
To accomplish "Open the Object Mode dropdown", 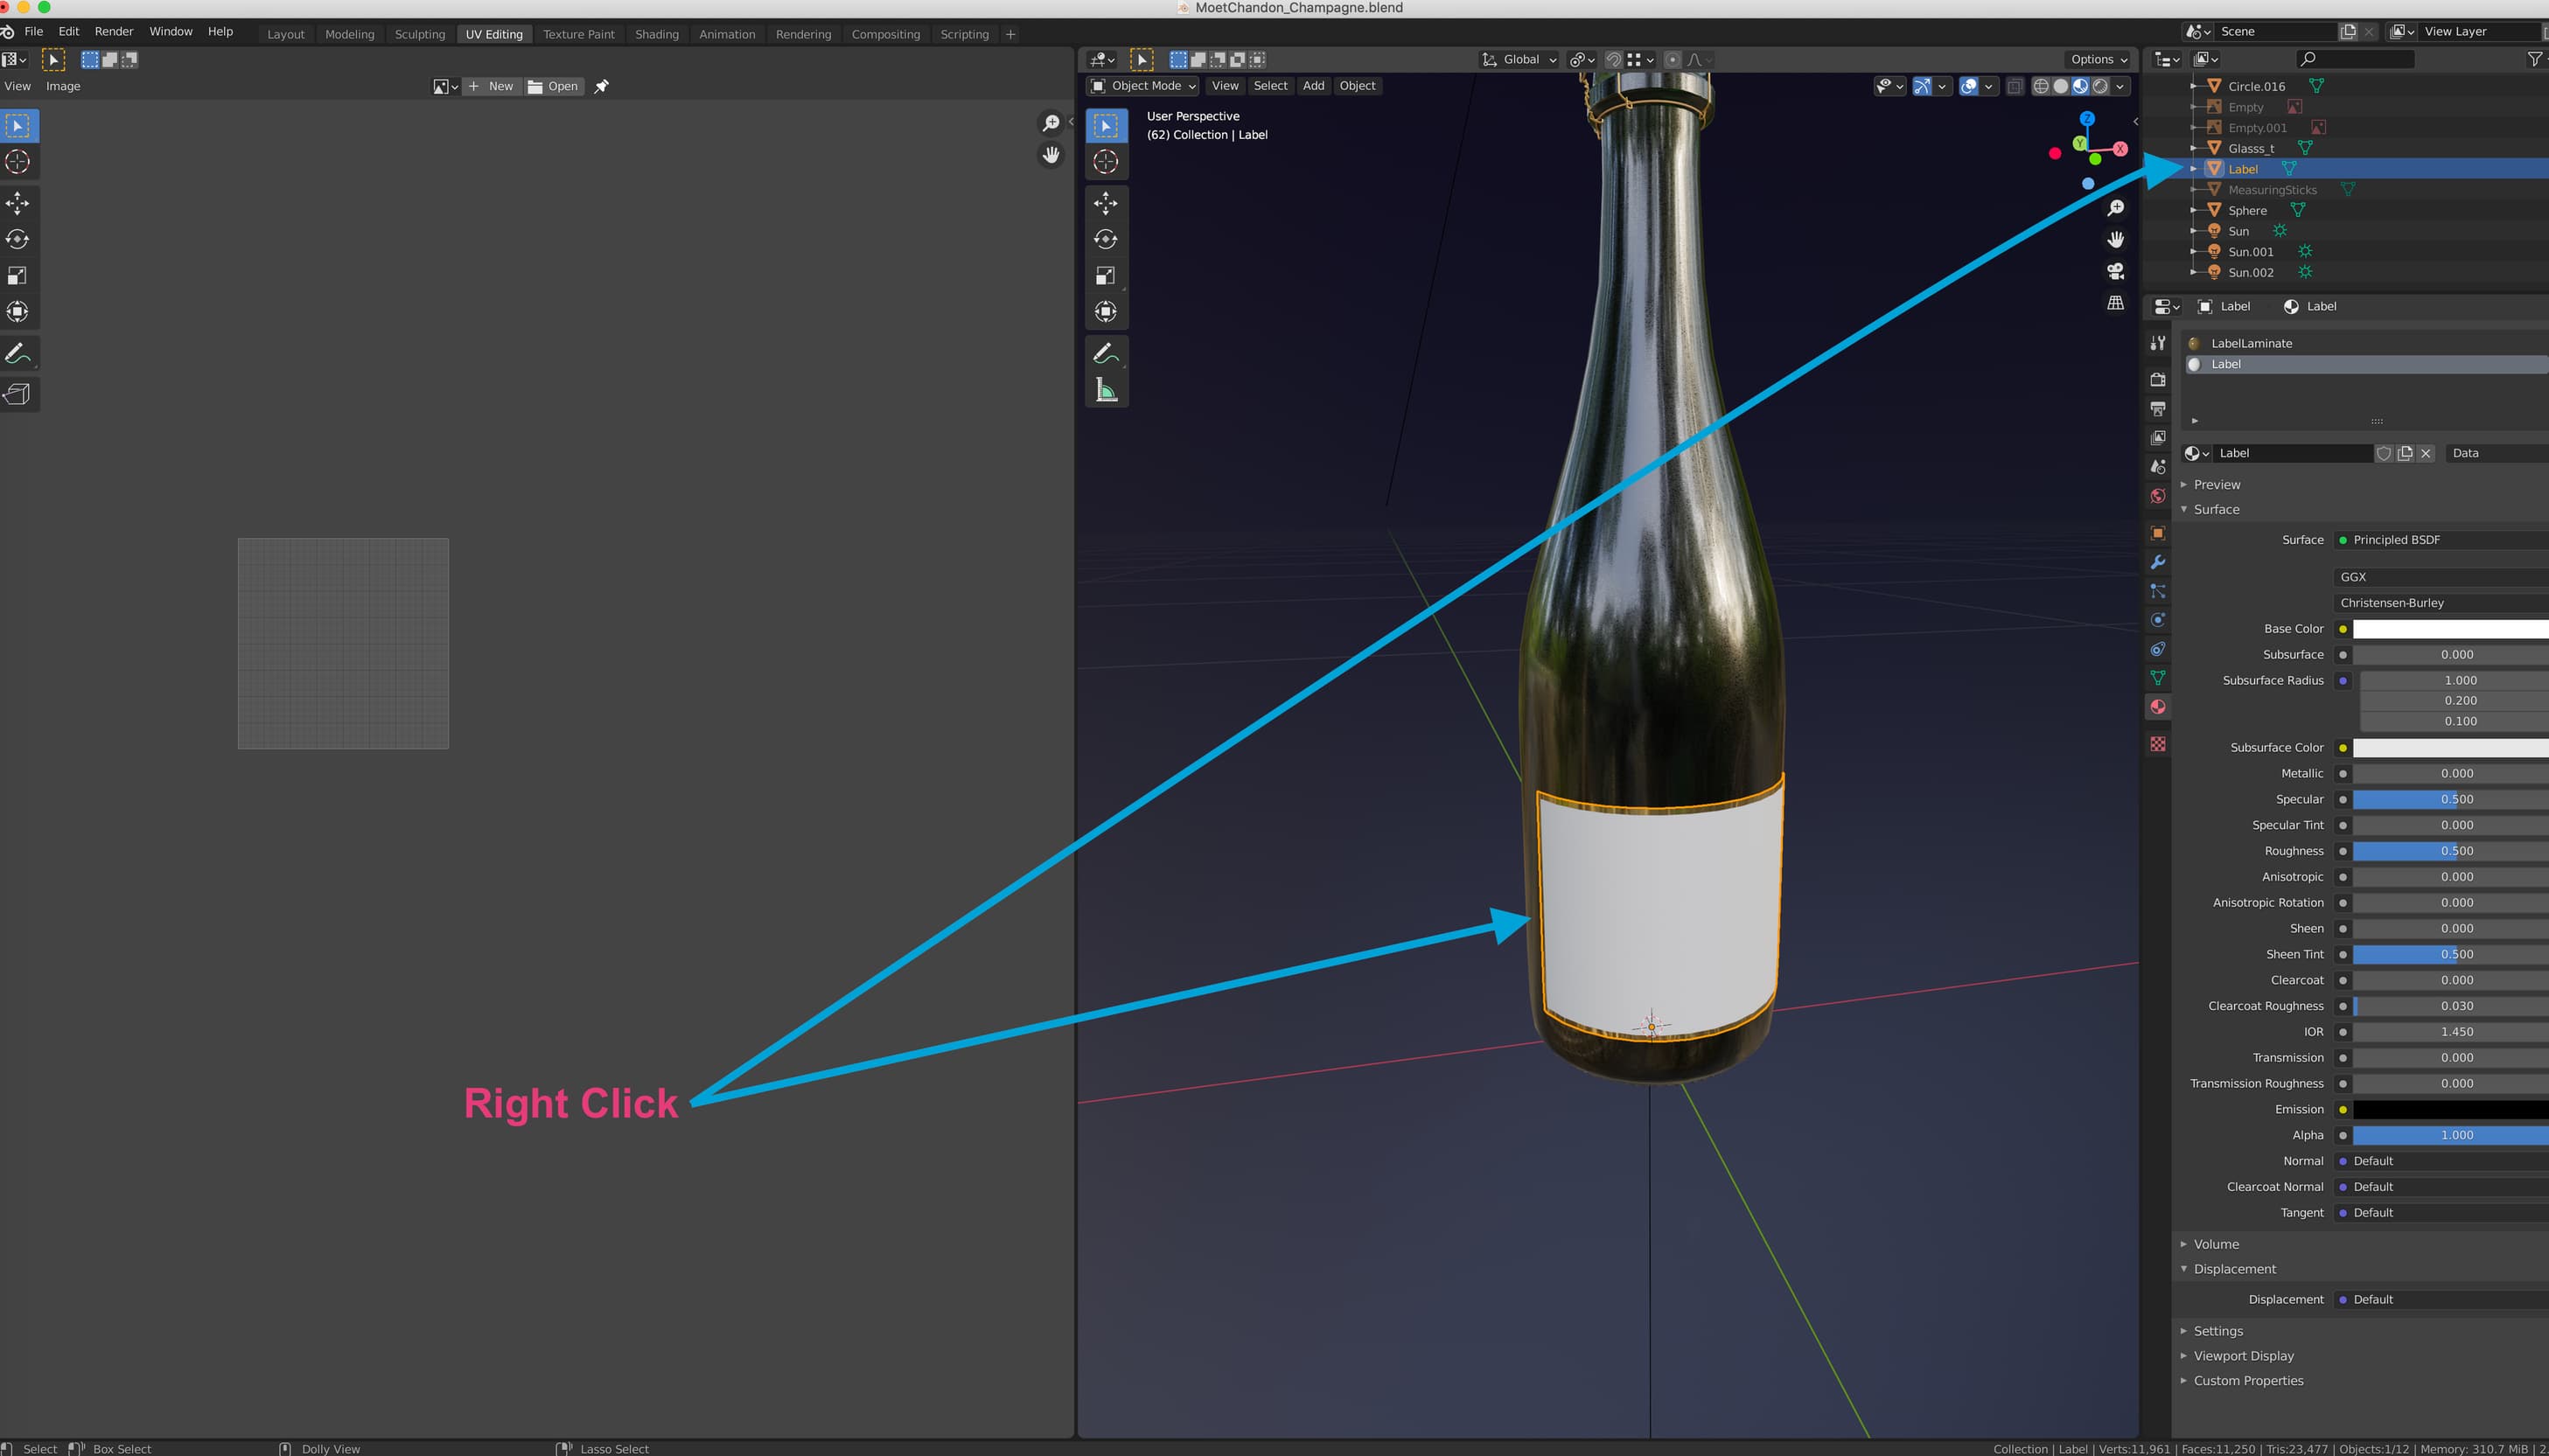I will click(1143, 86).
